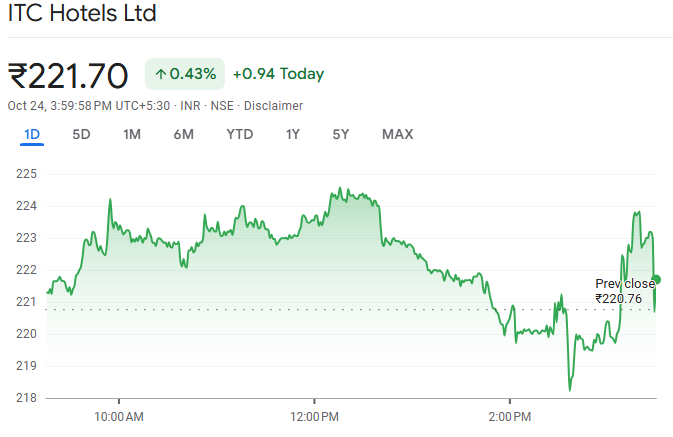
Task: Click the +0.94 Today change text
Action: point(278,74)
